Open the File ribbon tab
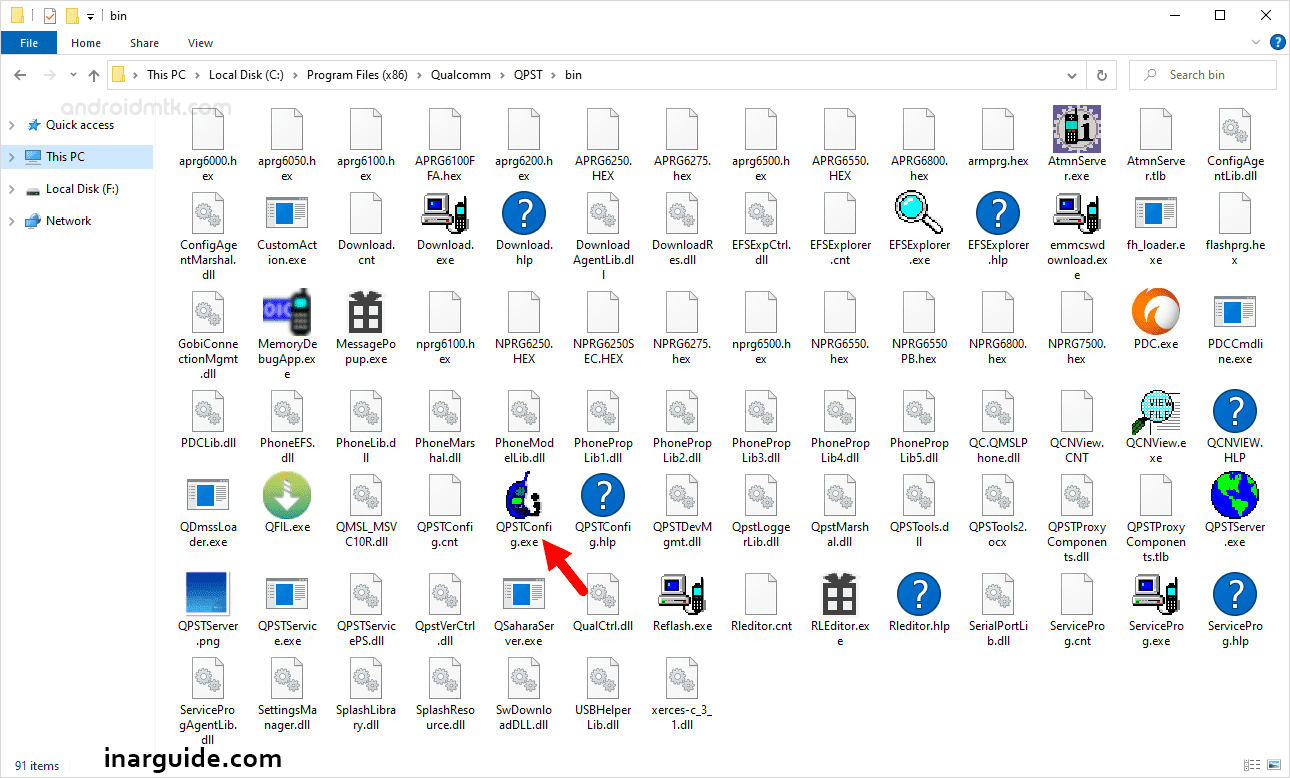 click(x=29, y=43)
